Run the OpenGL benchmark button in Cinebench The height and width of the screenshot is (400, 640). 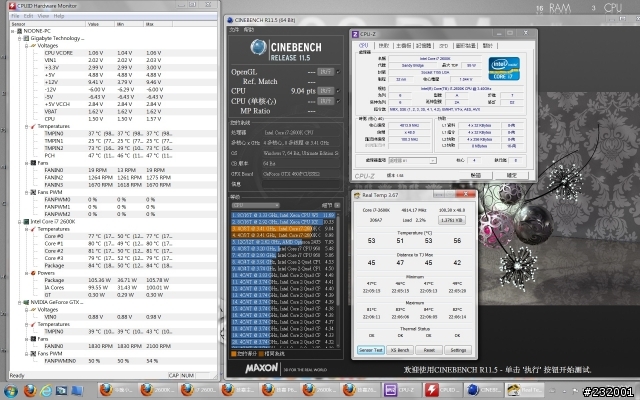click(x=326, y=72)
